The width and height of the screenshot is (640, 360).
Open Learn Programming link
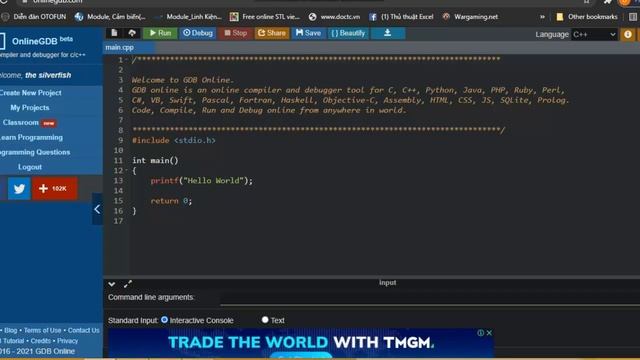pyautogui.click(x=31, y=138)
